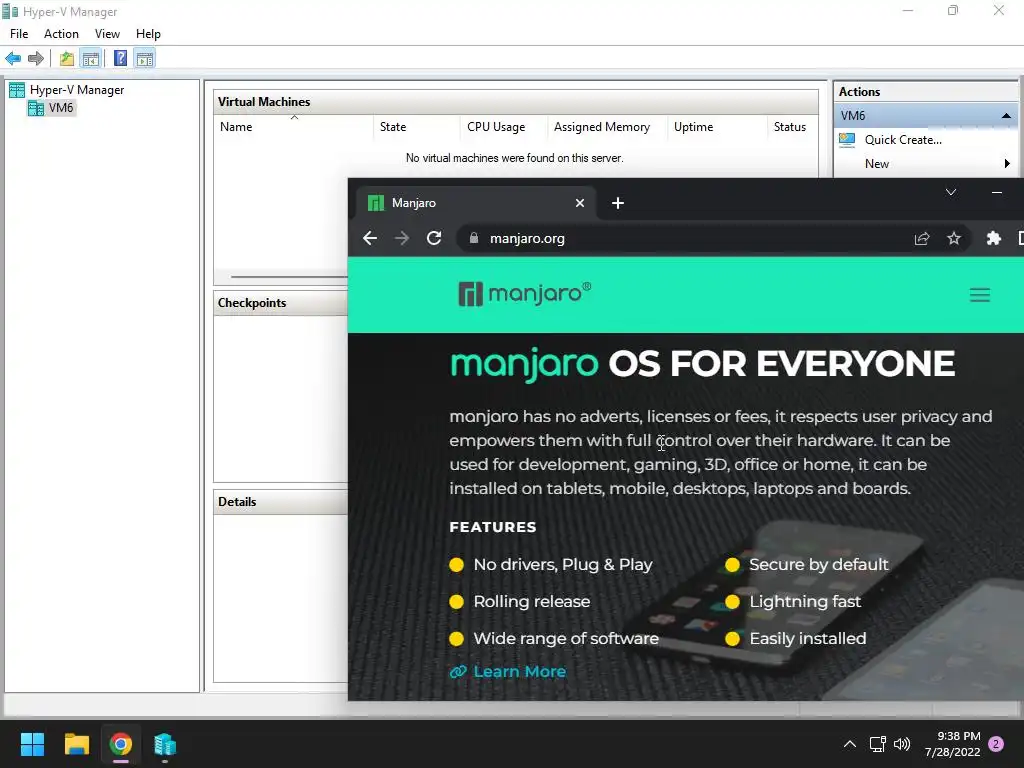Collapse the VM6 actions section arrow
Screen dimensions: 1024x768
click(1006, 116)
